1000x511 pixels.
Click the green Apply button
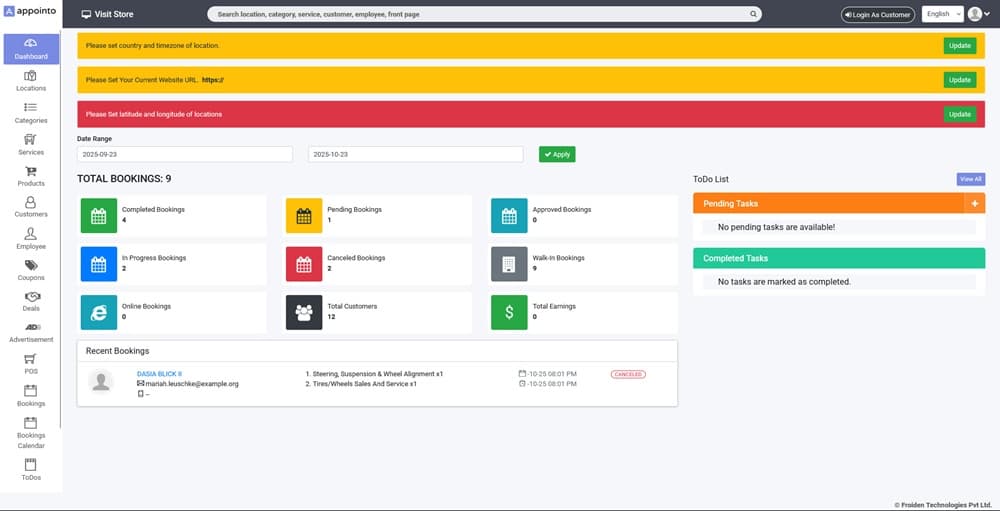[557, 154]
